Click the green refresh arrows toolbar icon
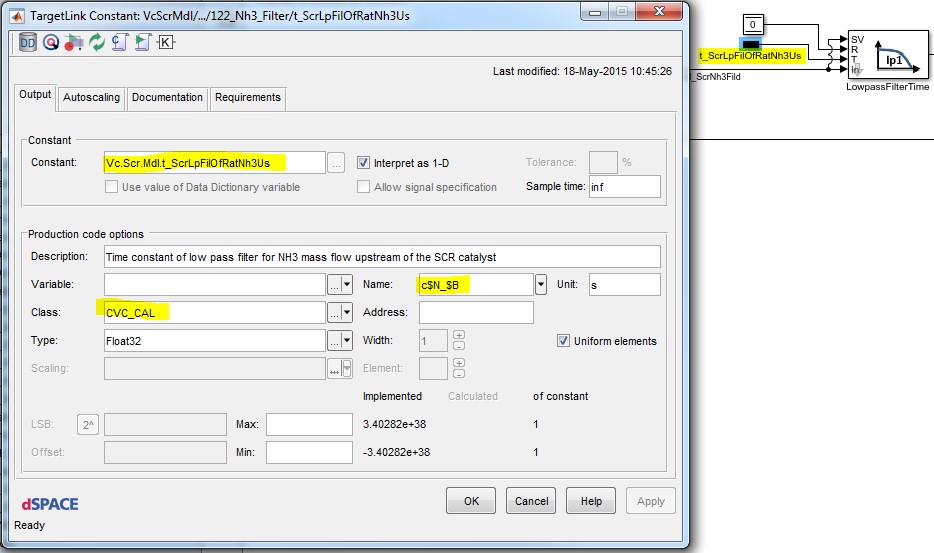Image resolution: width=934 pixels, height=553 pixels. pyautogui.click(x=97, y=42)
